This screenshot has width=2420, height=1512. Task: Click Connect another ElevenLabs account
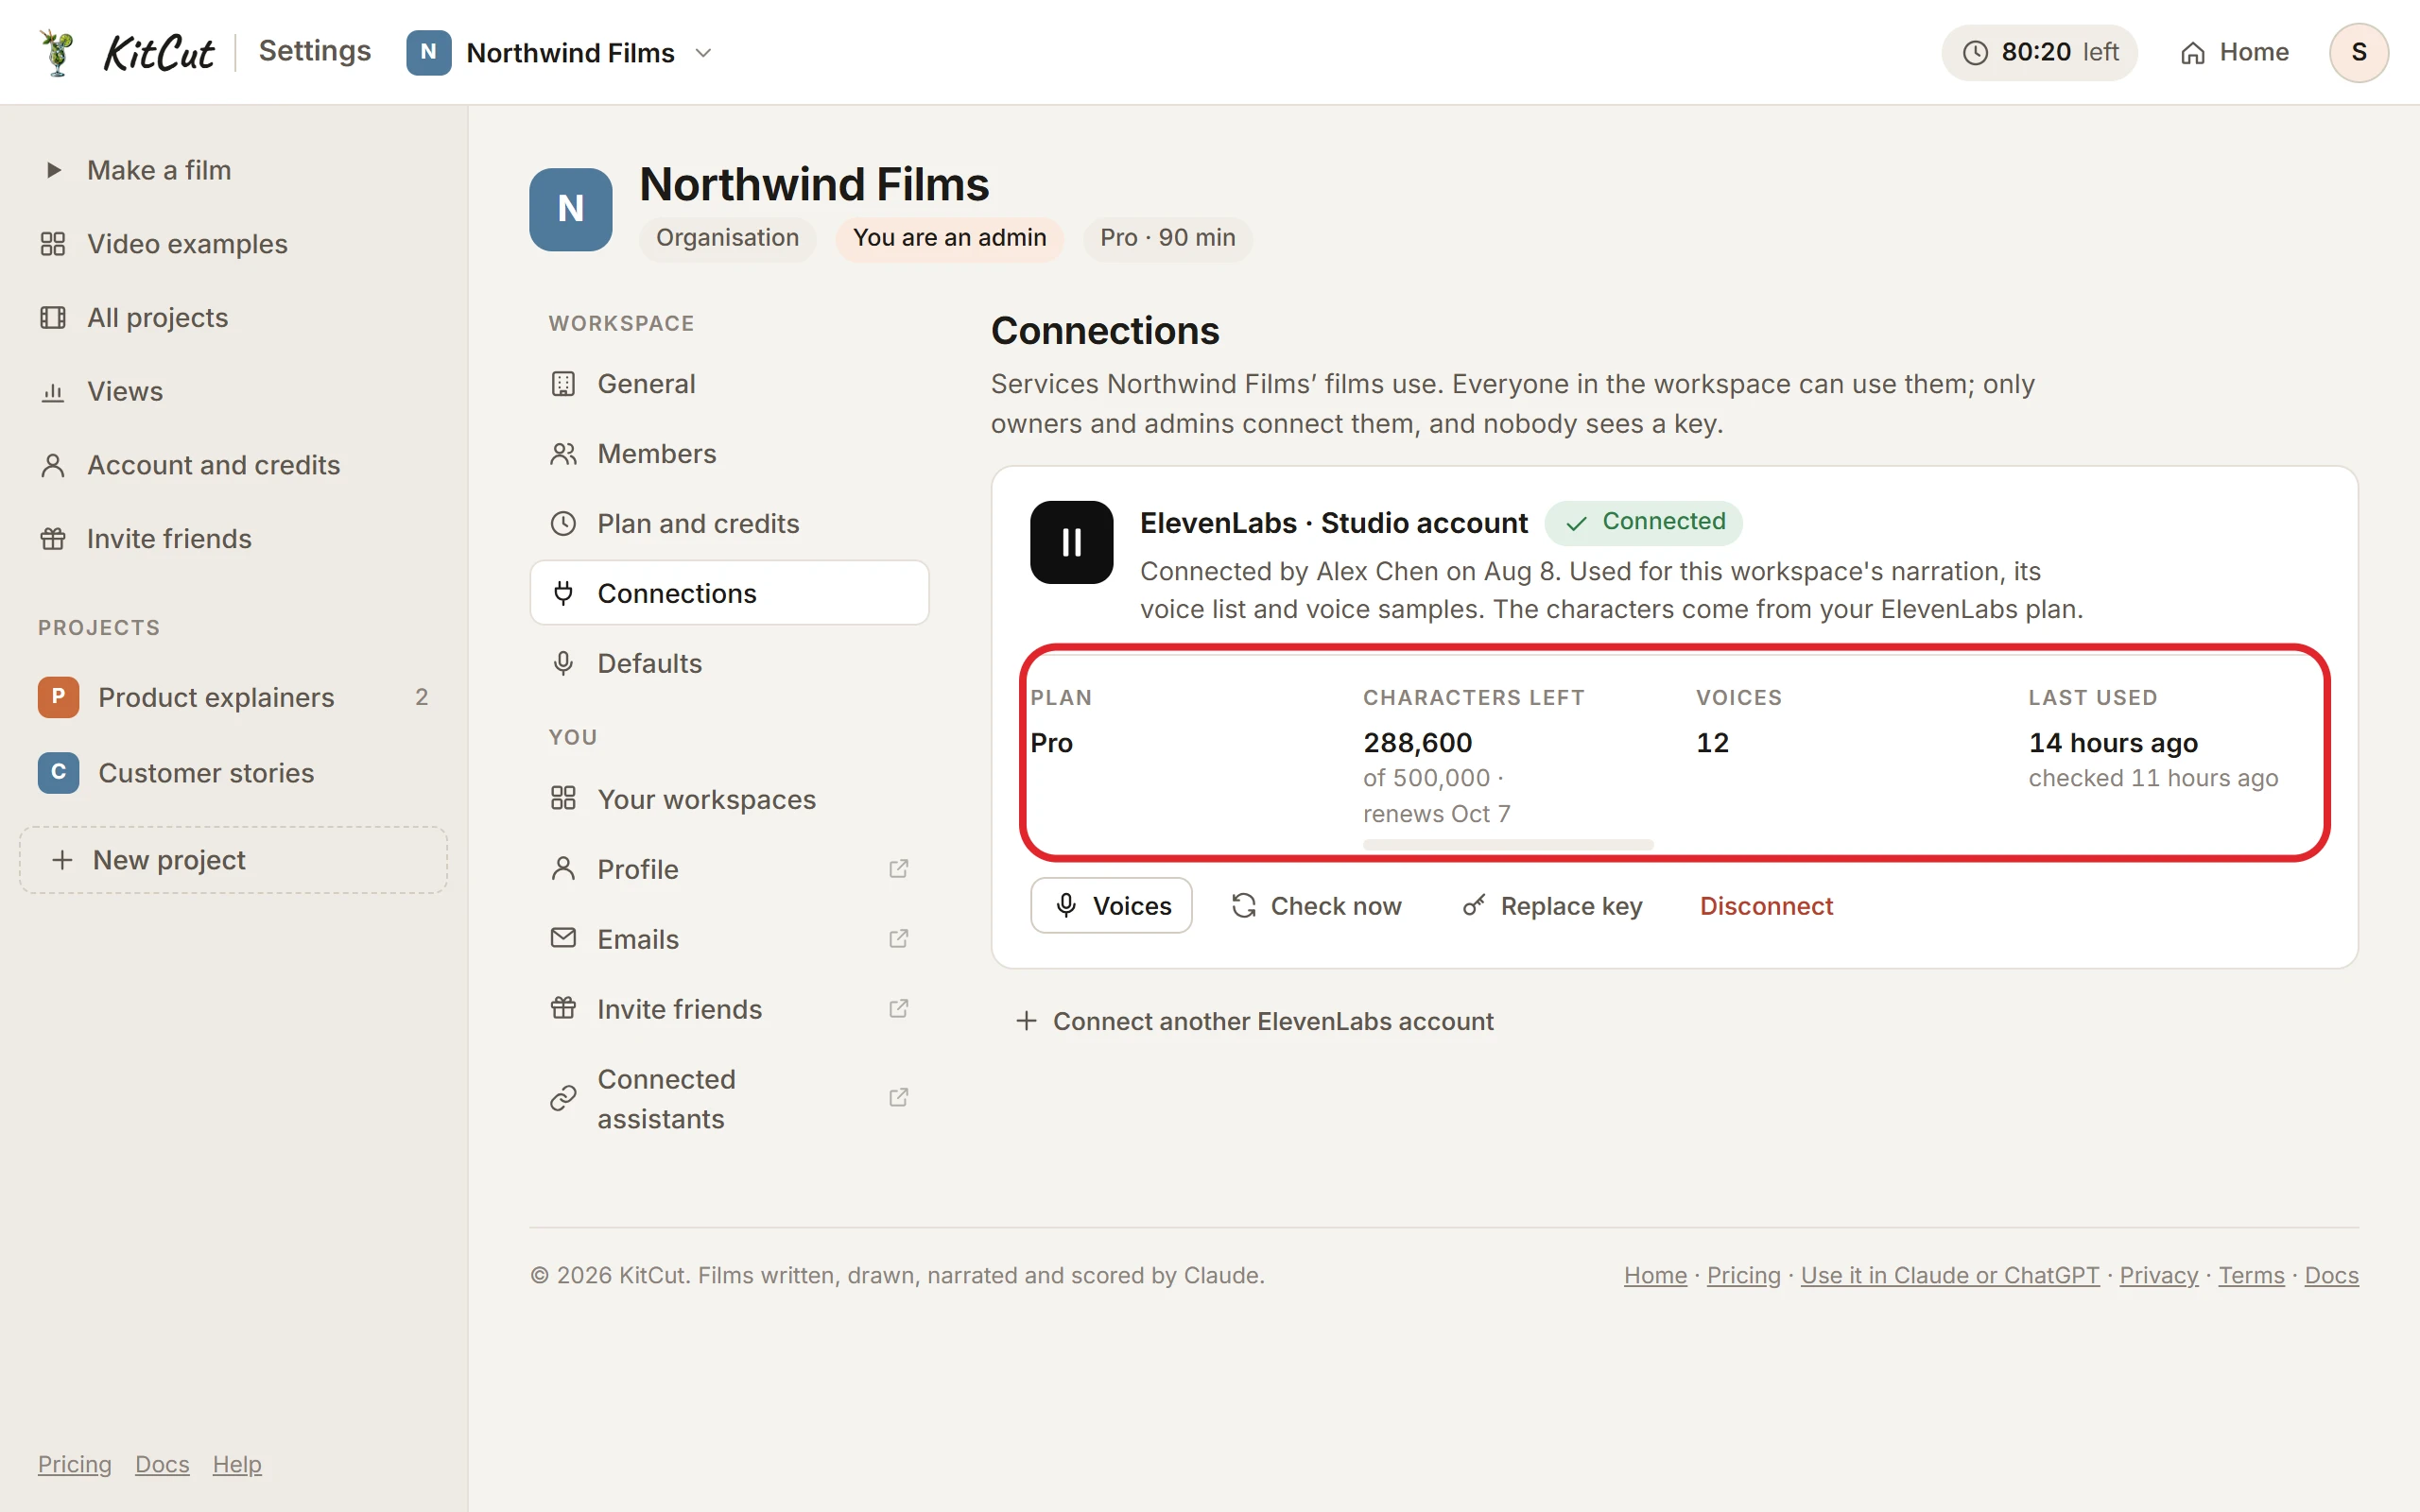[x=1254, y=1021]
